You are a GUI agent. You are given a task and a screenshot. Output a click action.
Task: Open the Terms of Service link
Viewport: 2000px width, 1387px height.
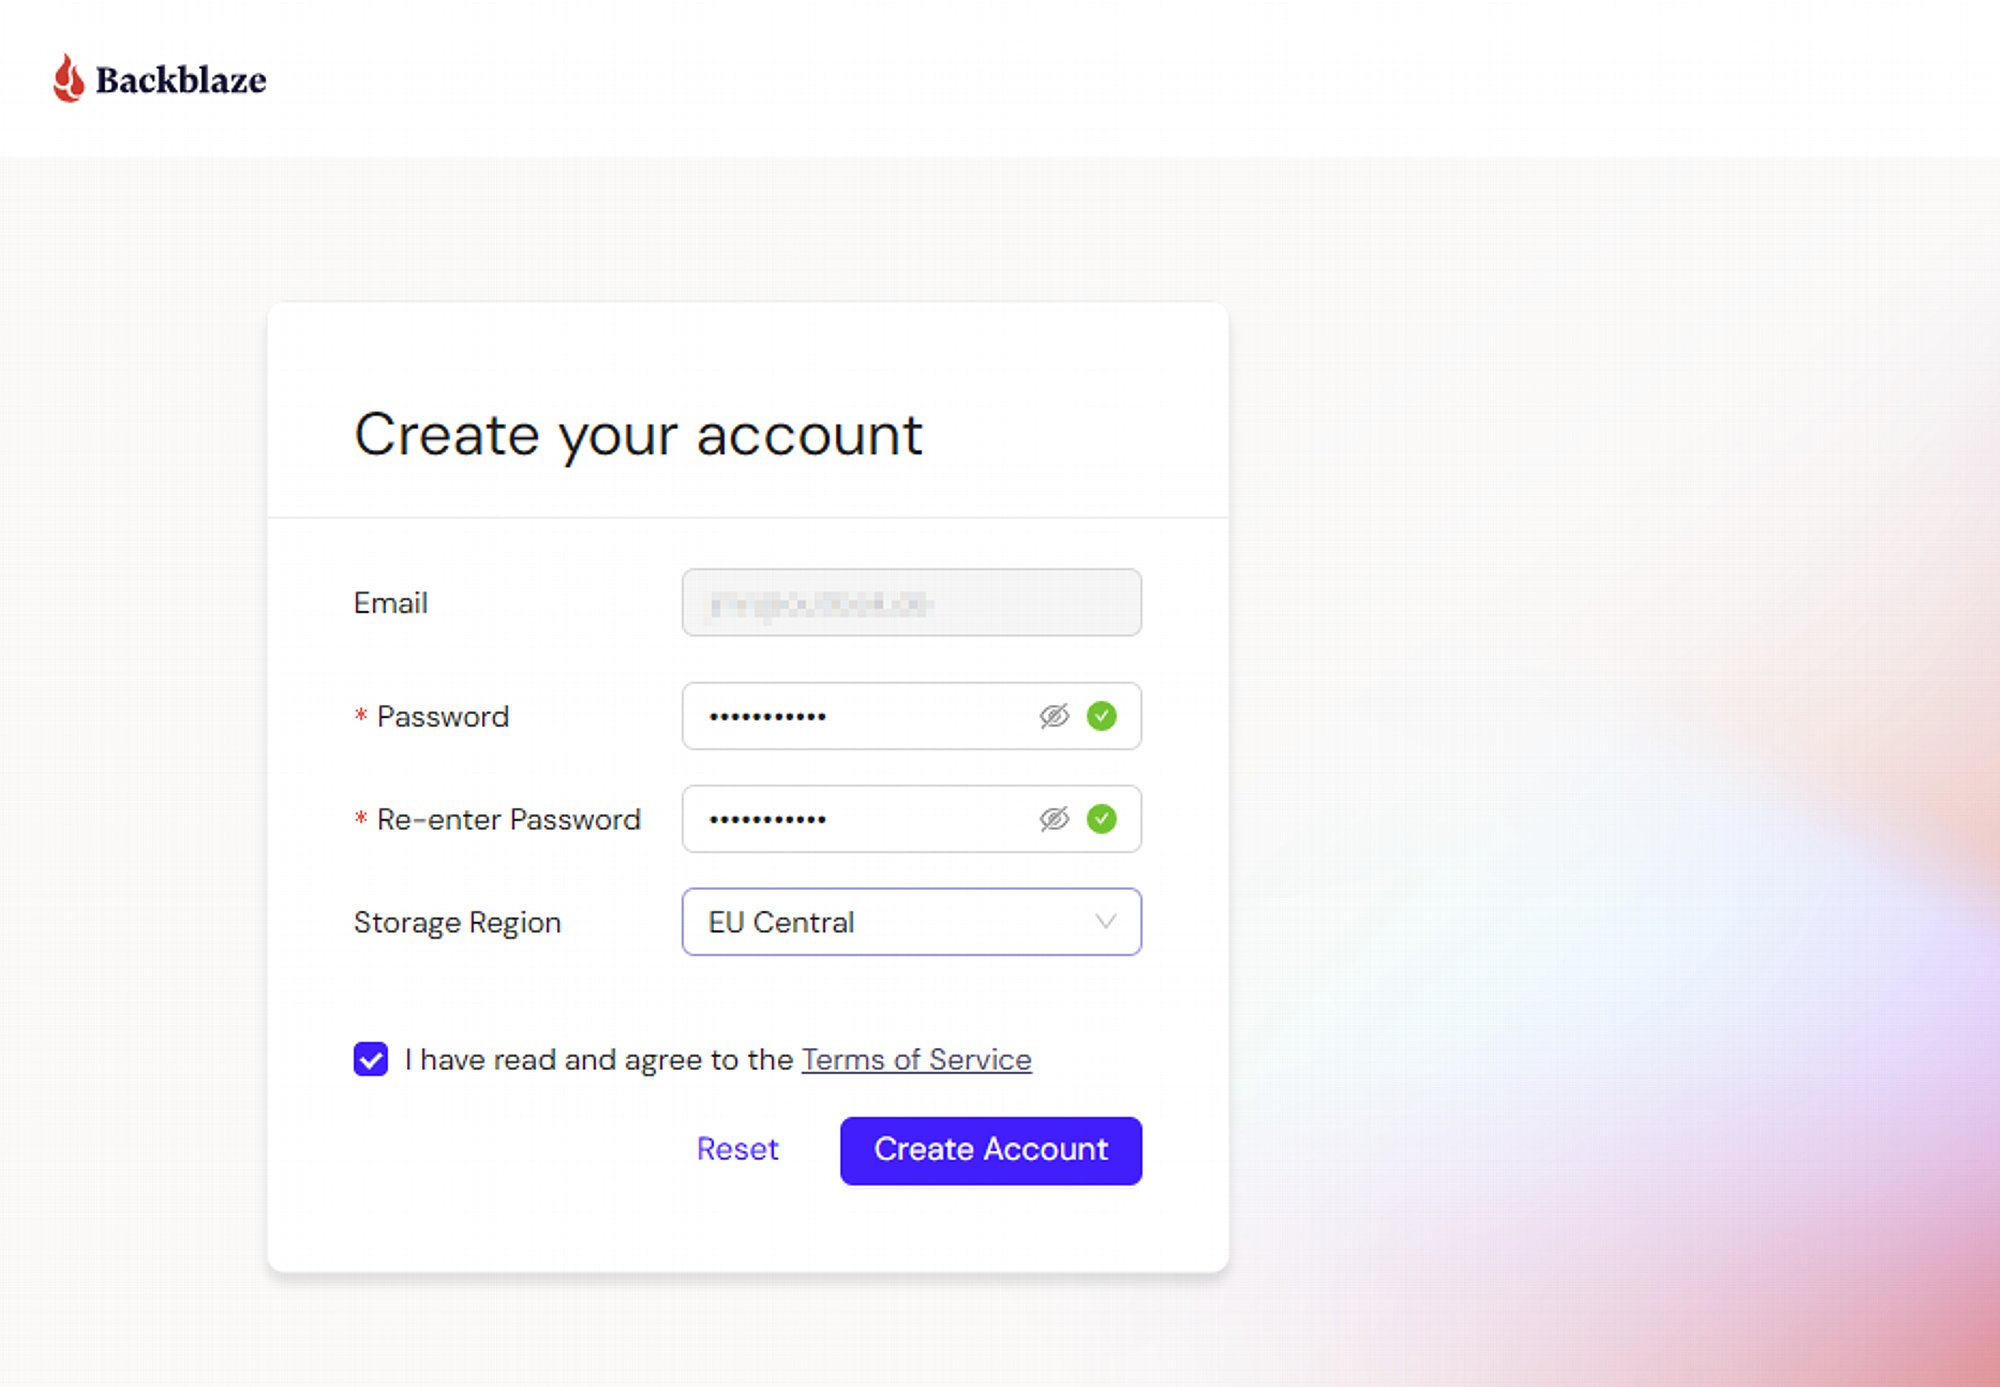tap(916, 1059)
